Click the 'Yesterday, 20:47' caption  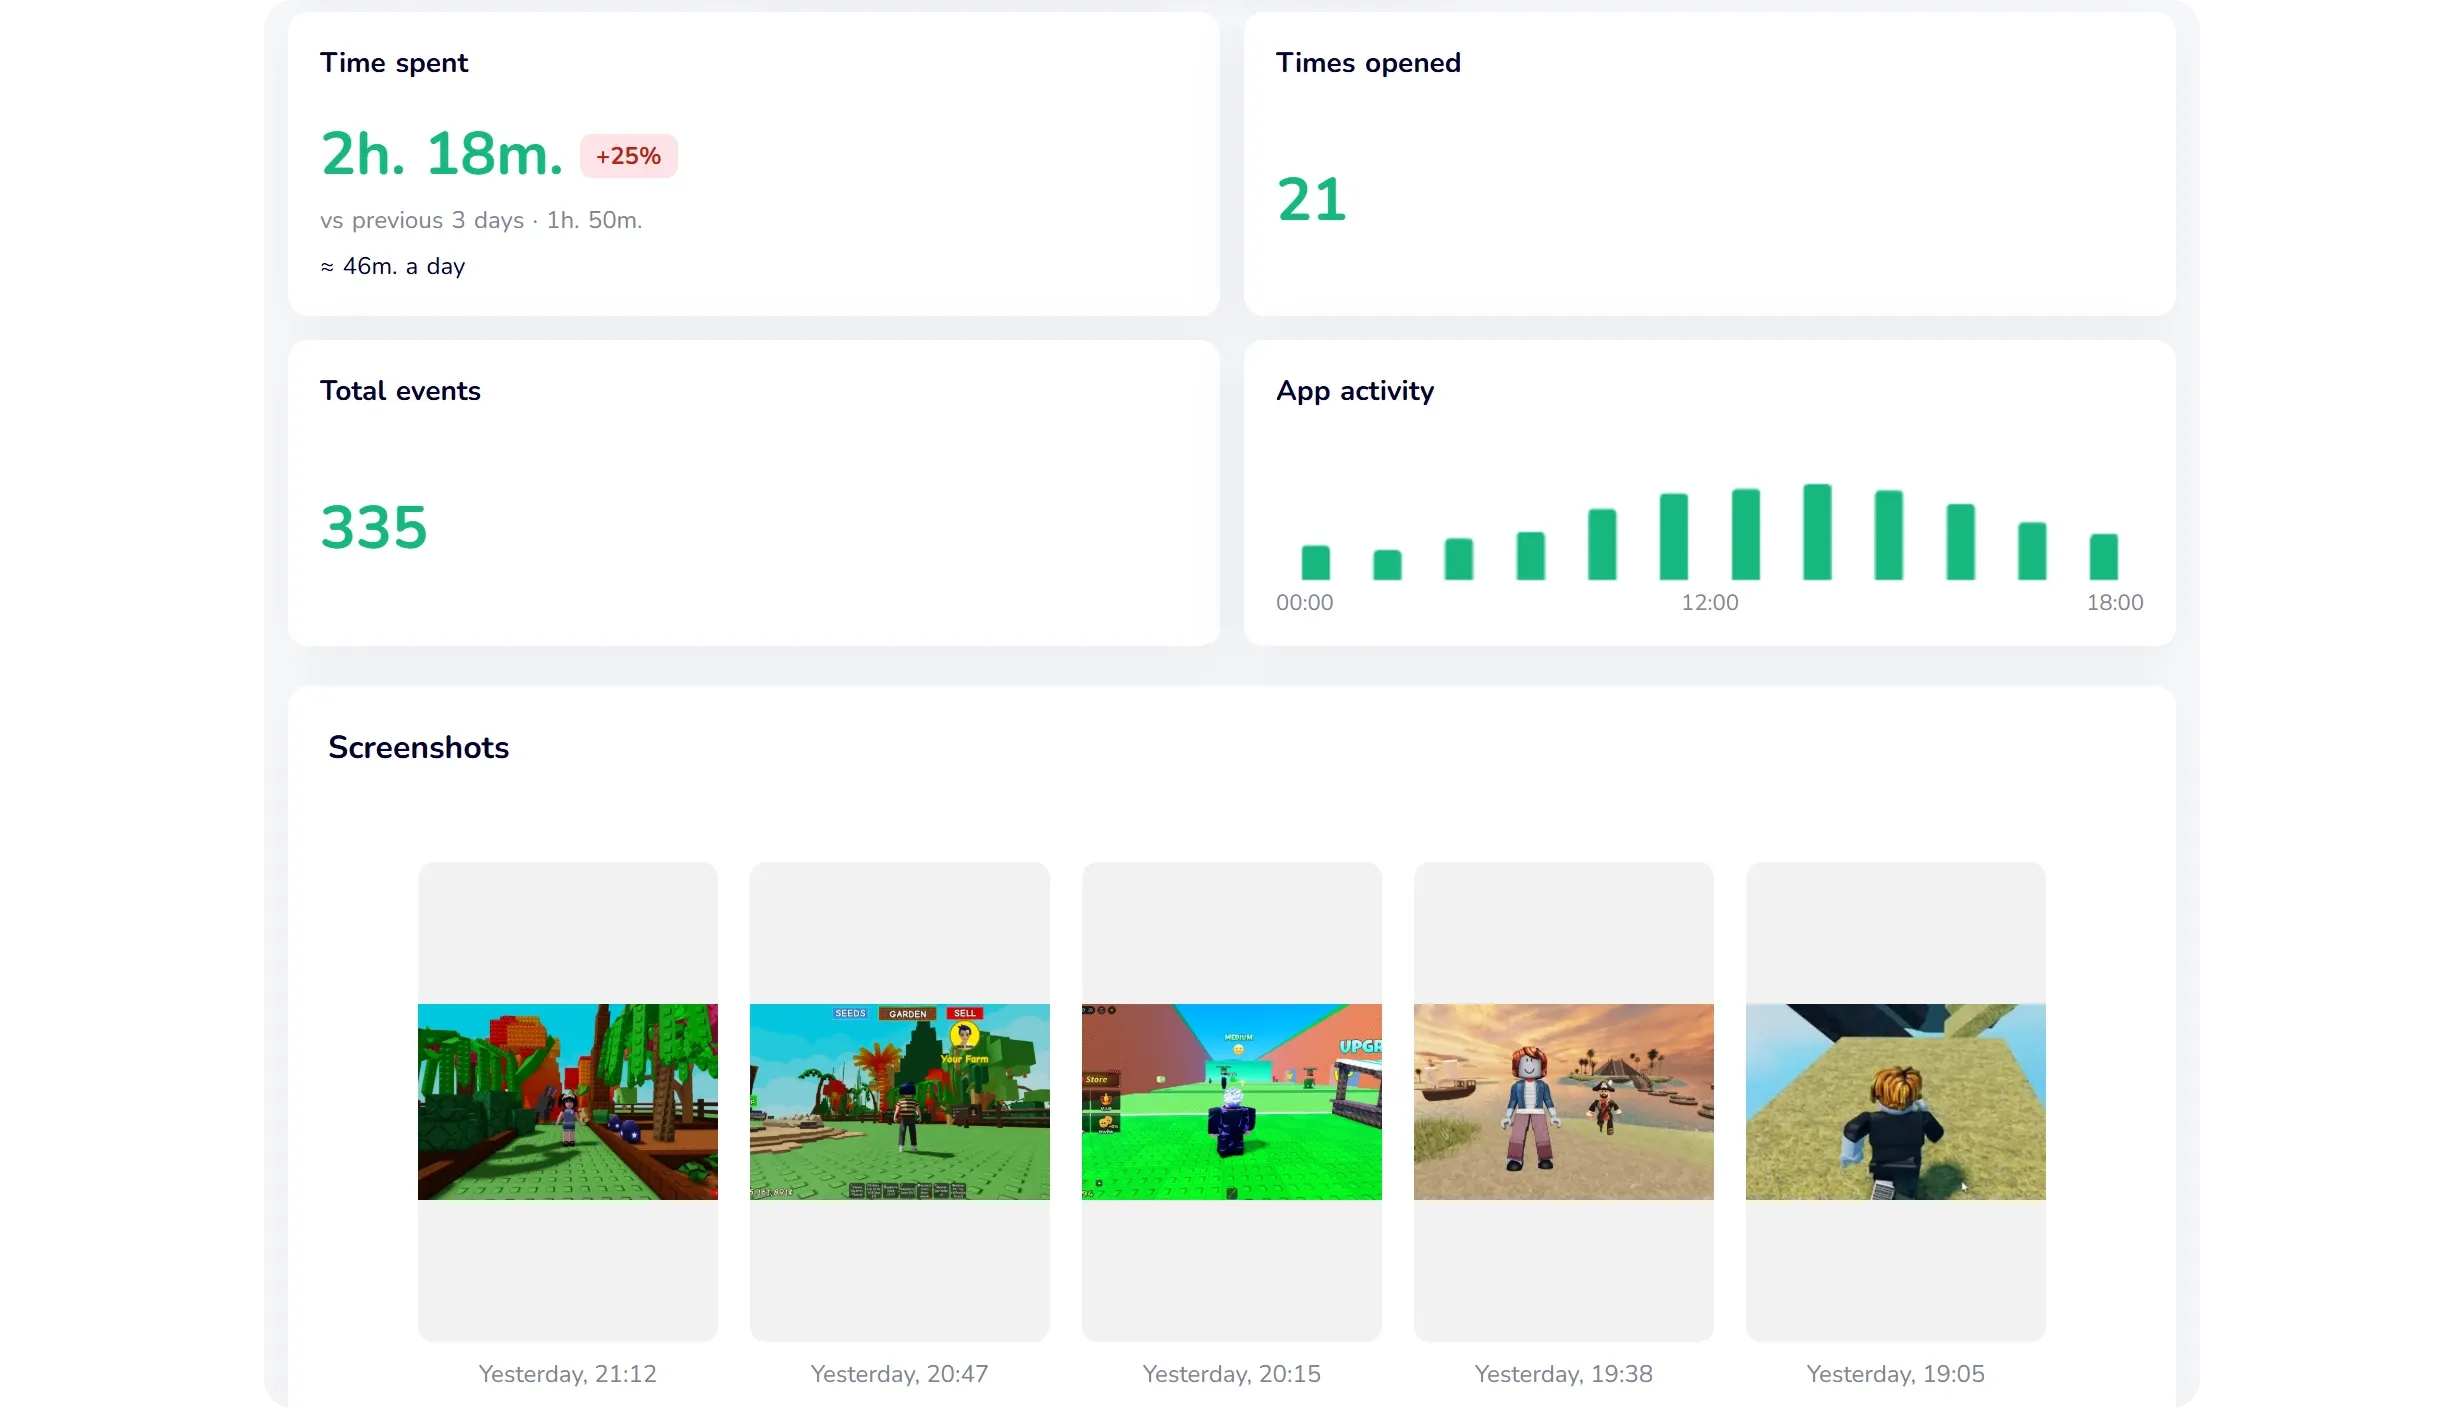tap(900, 1374)
